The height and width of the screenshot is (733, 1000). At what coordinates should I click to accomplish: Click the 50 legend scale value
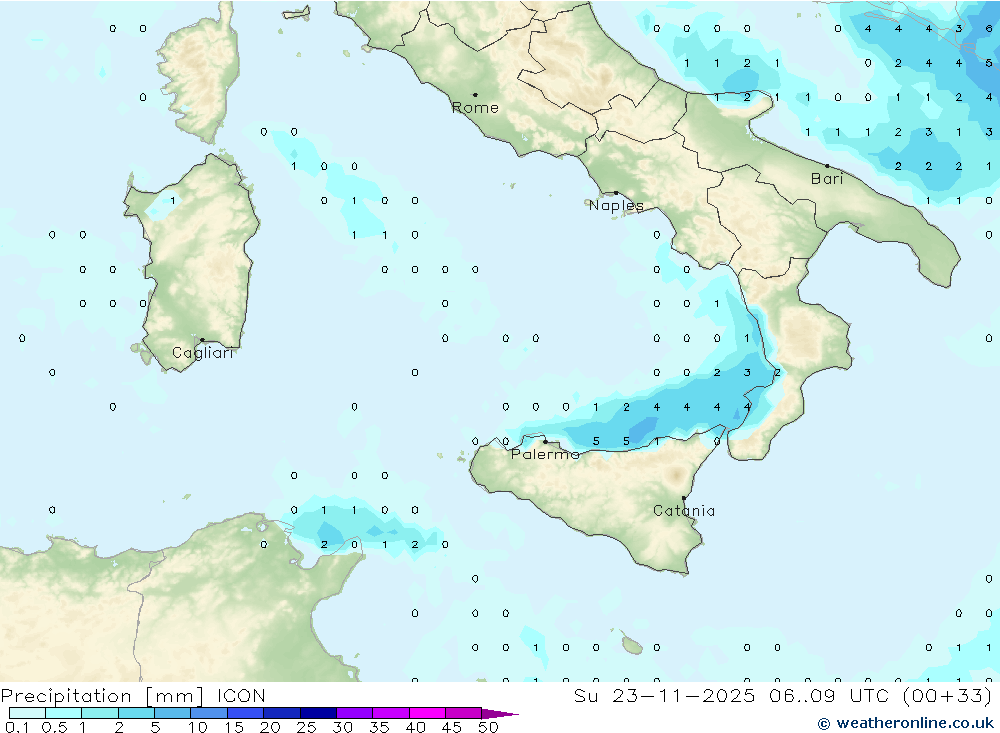pos(489,727)
